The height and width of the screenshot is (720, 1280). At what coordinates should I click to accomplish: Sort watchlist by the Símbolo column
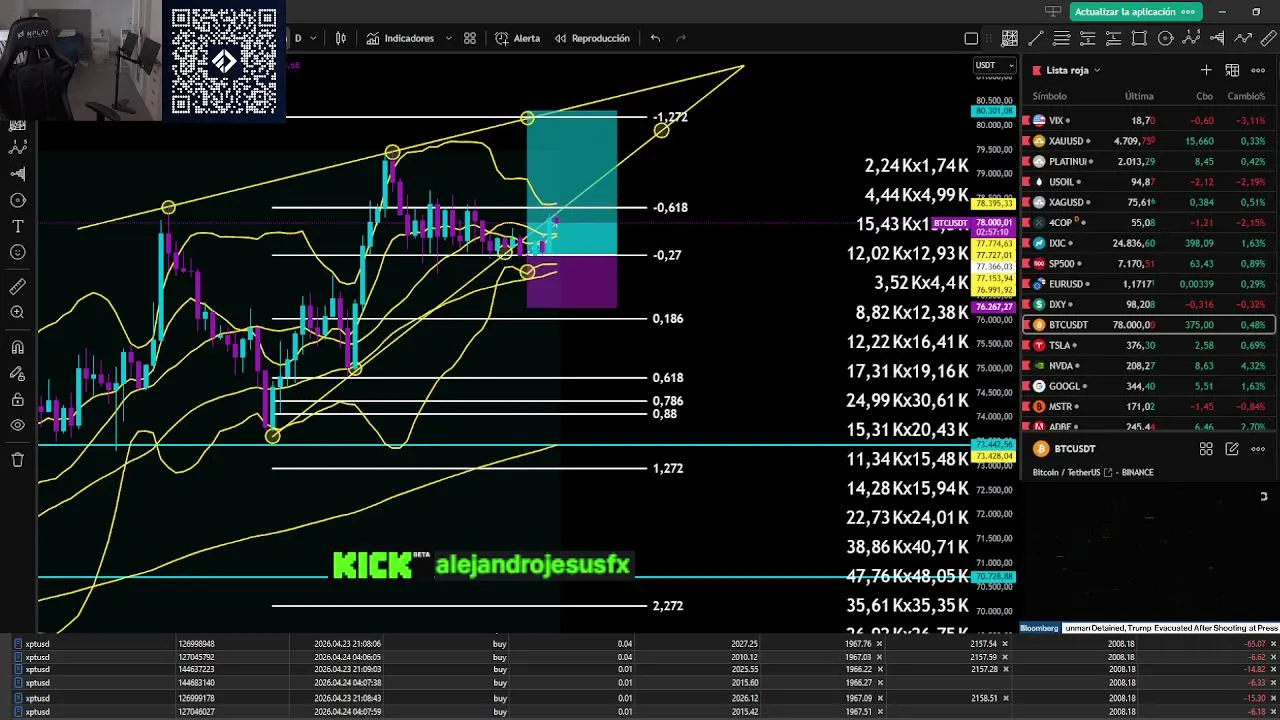[x=1049, y=96]
